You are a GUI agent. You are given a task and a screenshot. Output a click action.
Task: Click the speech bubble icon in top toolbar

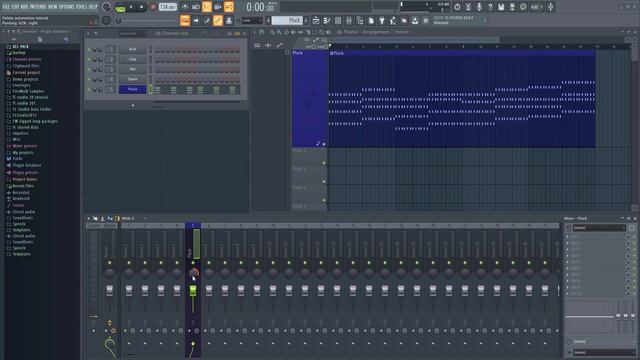pos(523,7)
